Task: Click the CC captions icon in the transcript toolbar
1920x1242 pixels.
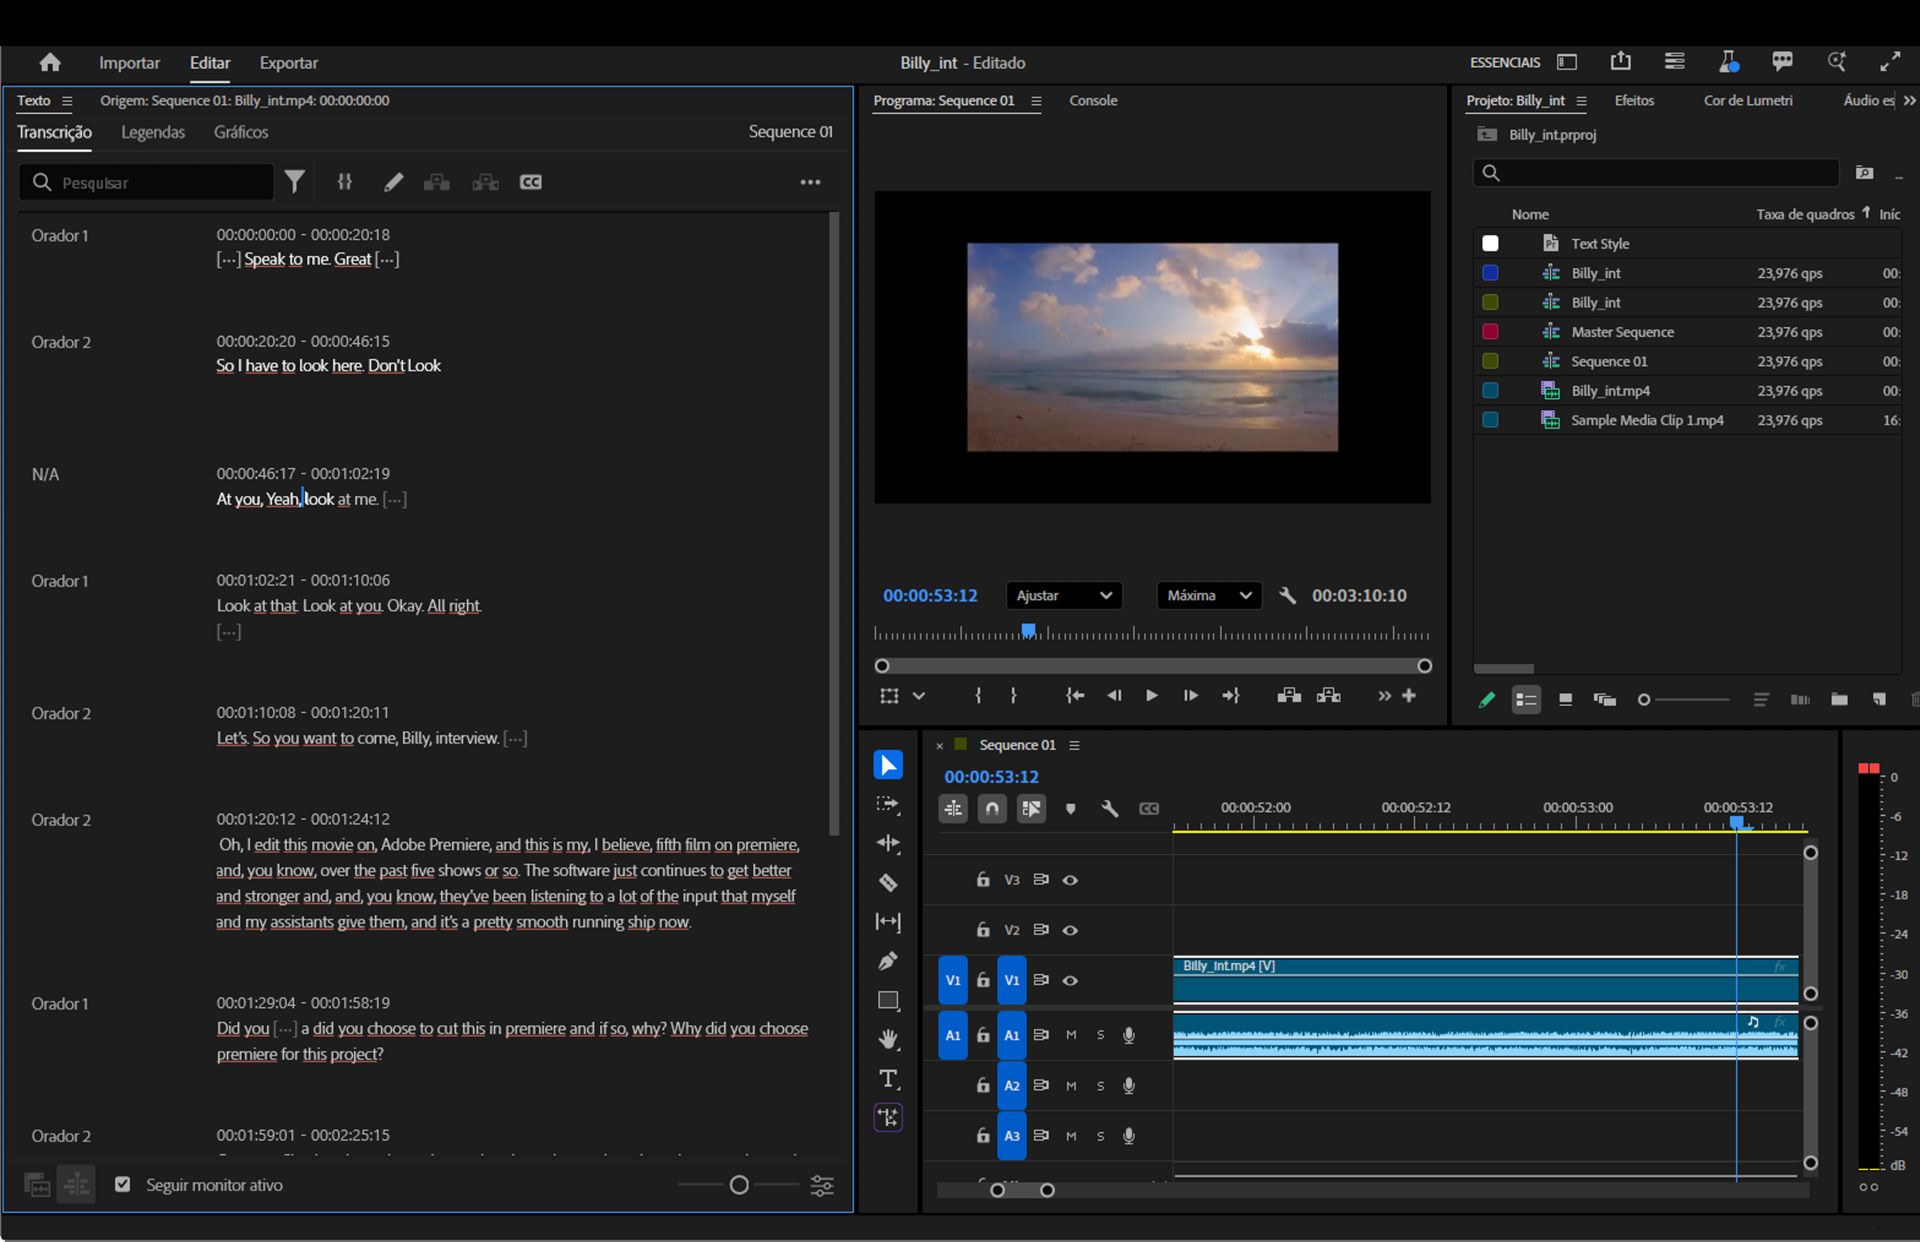Action: click(531, 182)
